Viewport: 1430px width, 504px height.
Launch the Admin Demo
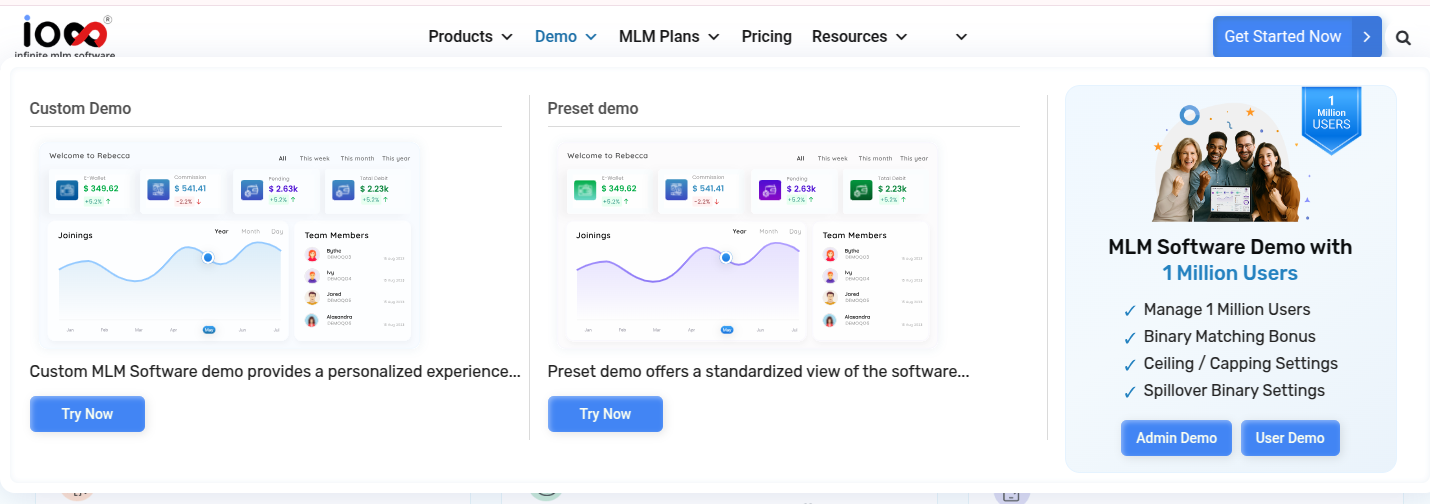(x=1176, y=438)
